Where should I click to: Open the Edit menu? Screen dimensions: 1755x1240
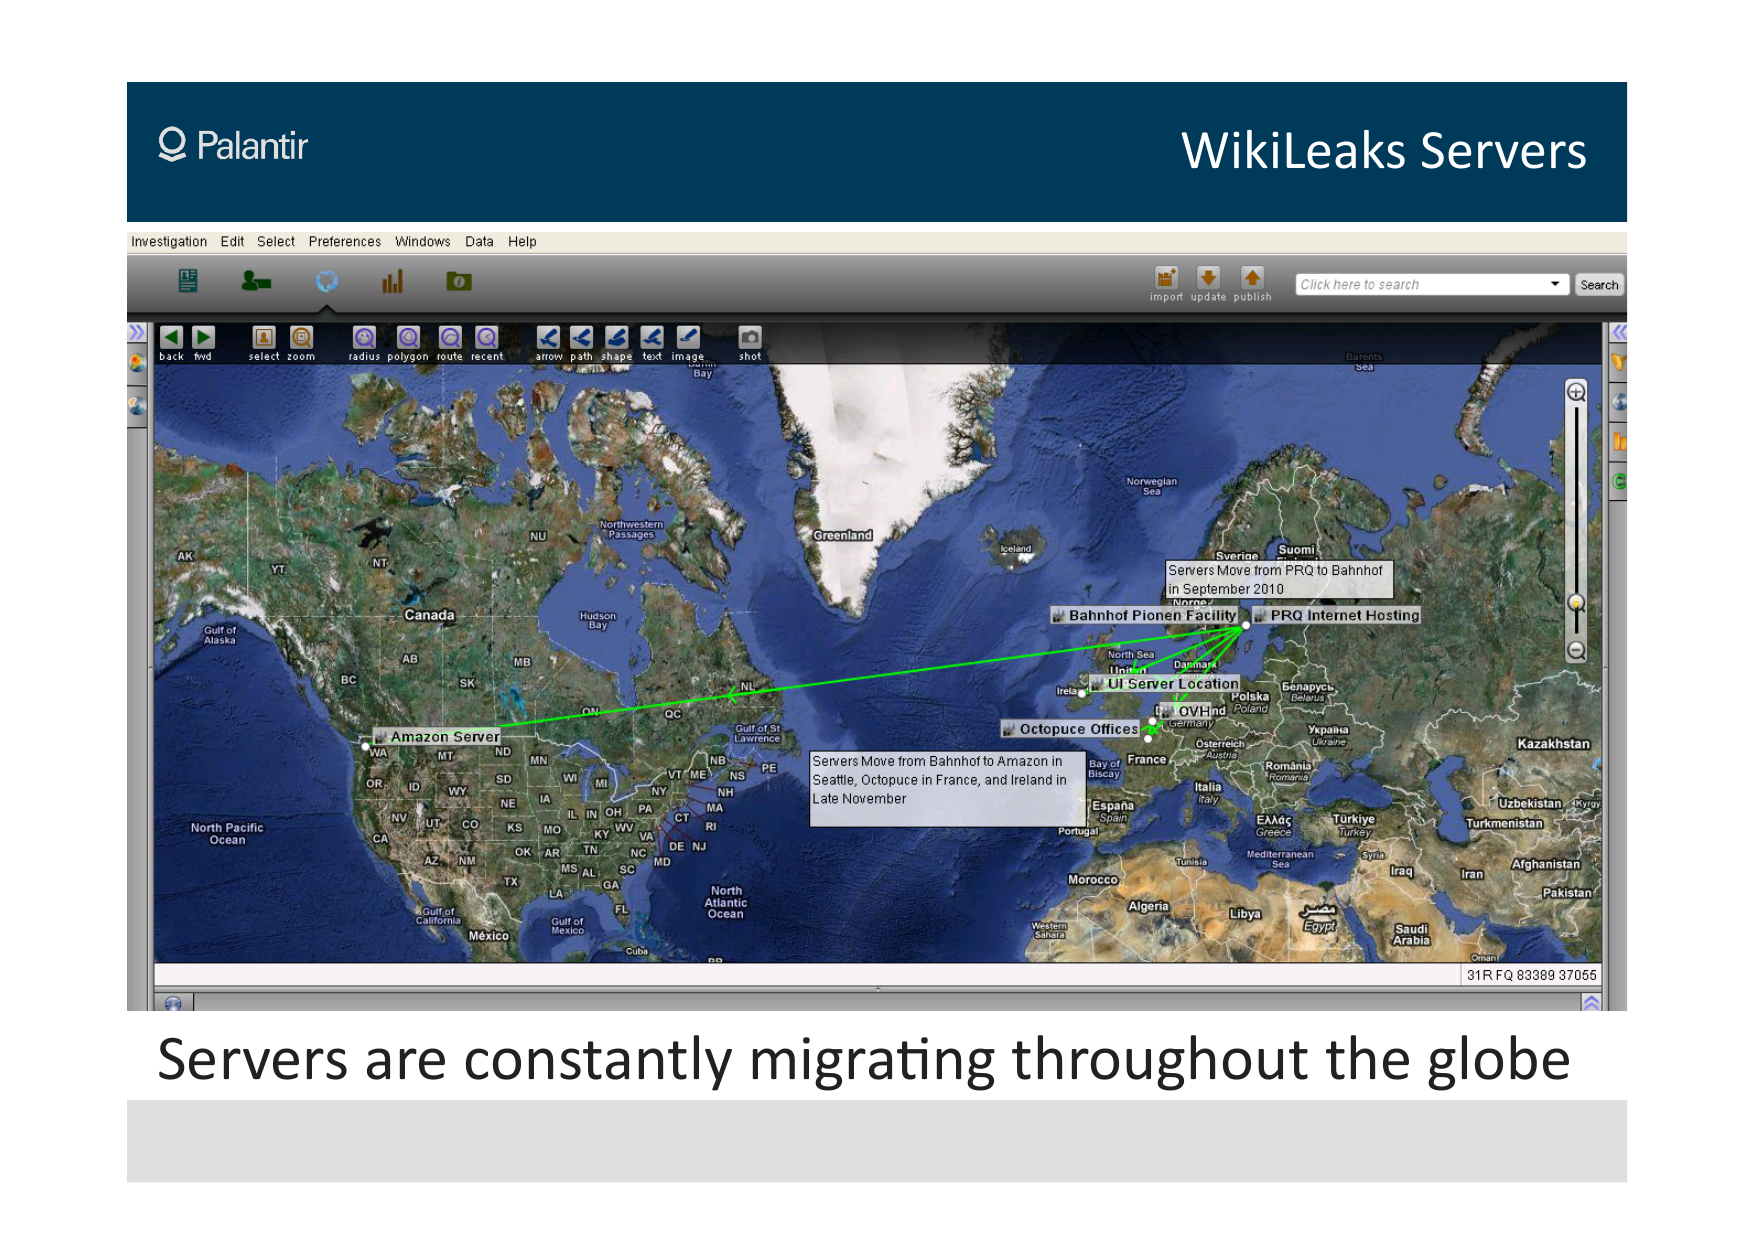click(232, 242)
